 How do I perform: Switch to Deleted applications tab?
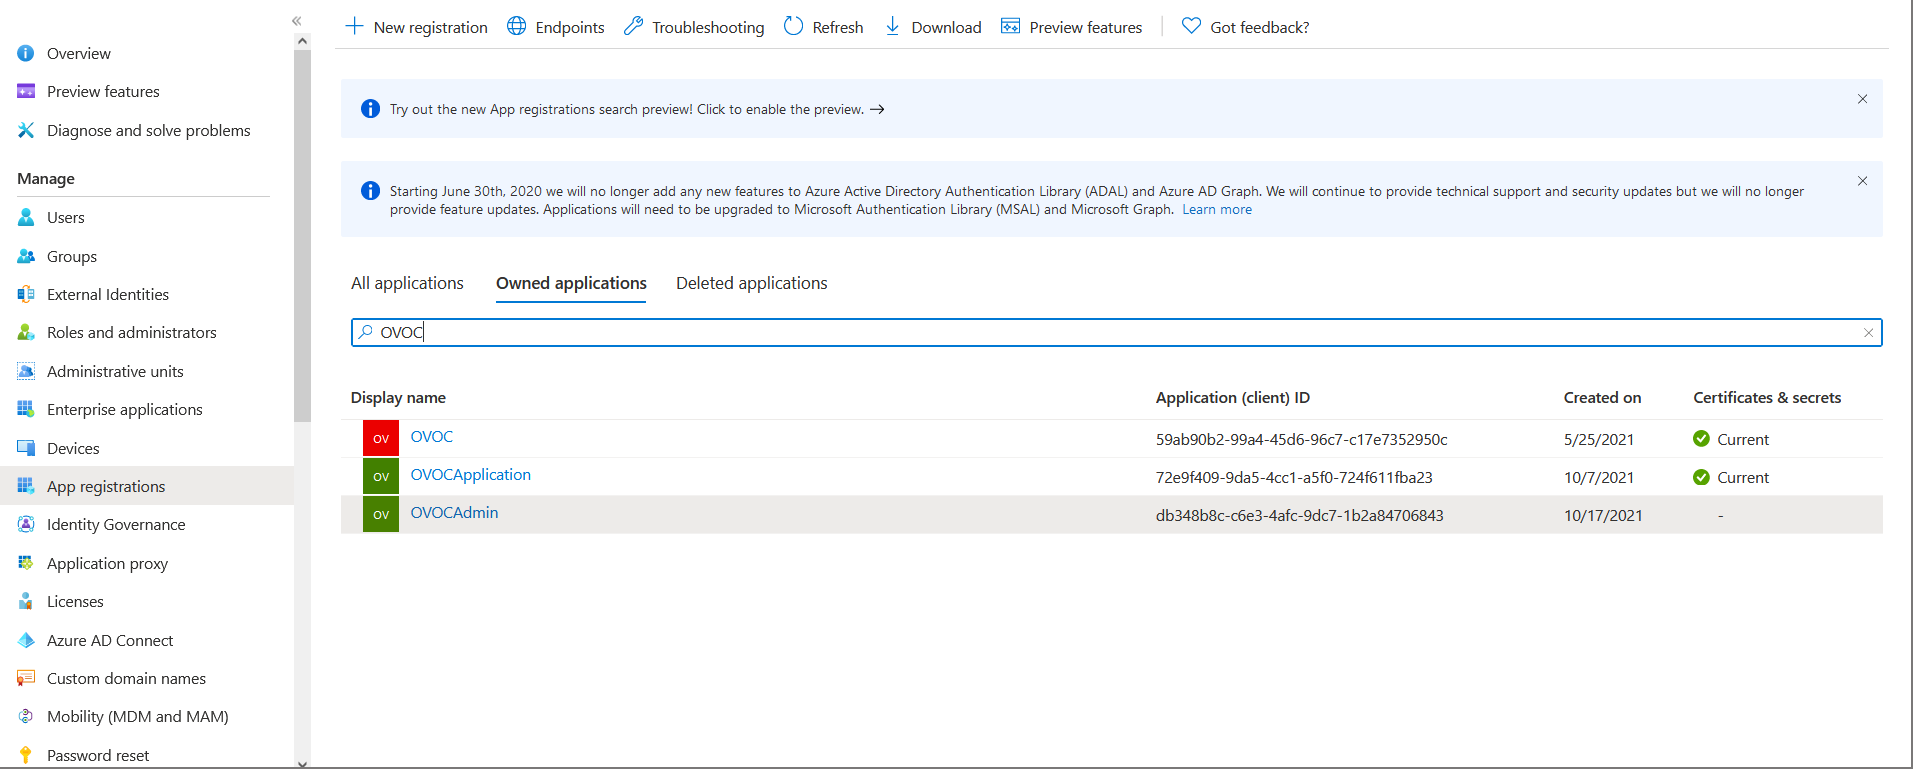751,283
